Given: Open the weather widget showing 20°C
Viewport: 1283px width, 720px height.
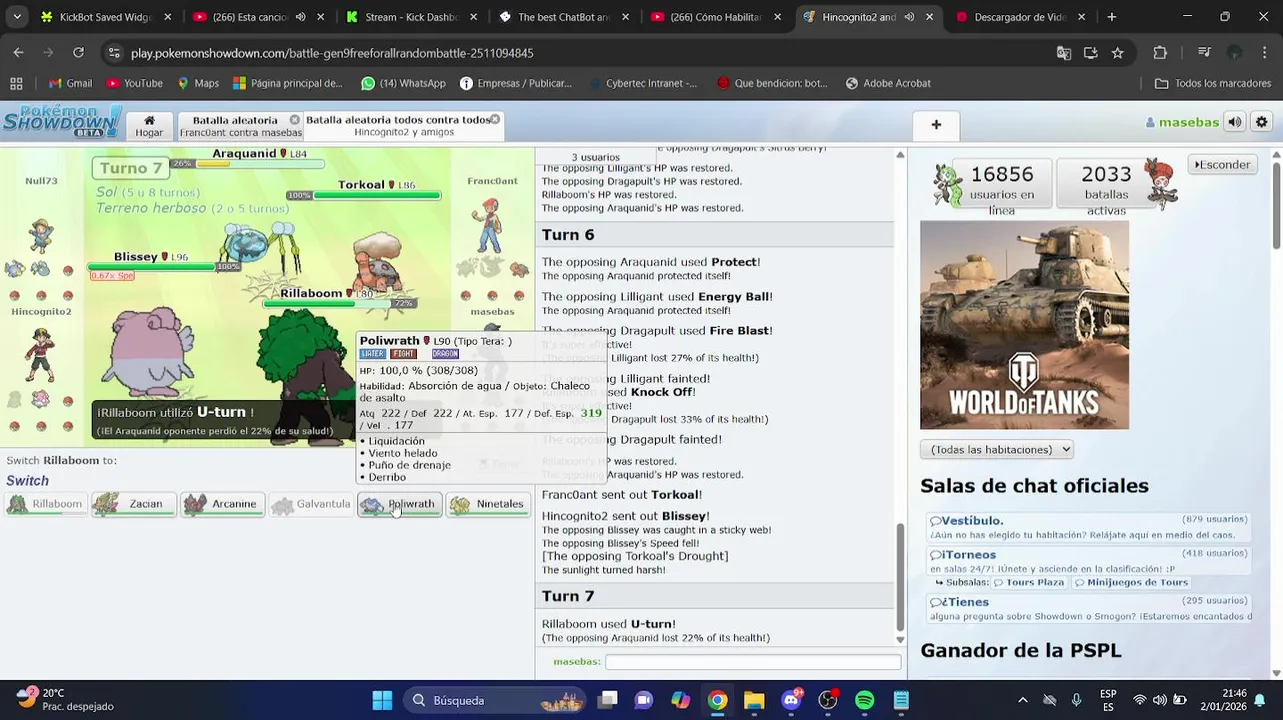Looking at the screenshot, I should 66,699.
